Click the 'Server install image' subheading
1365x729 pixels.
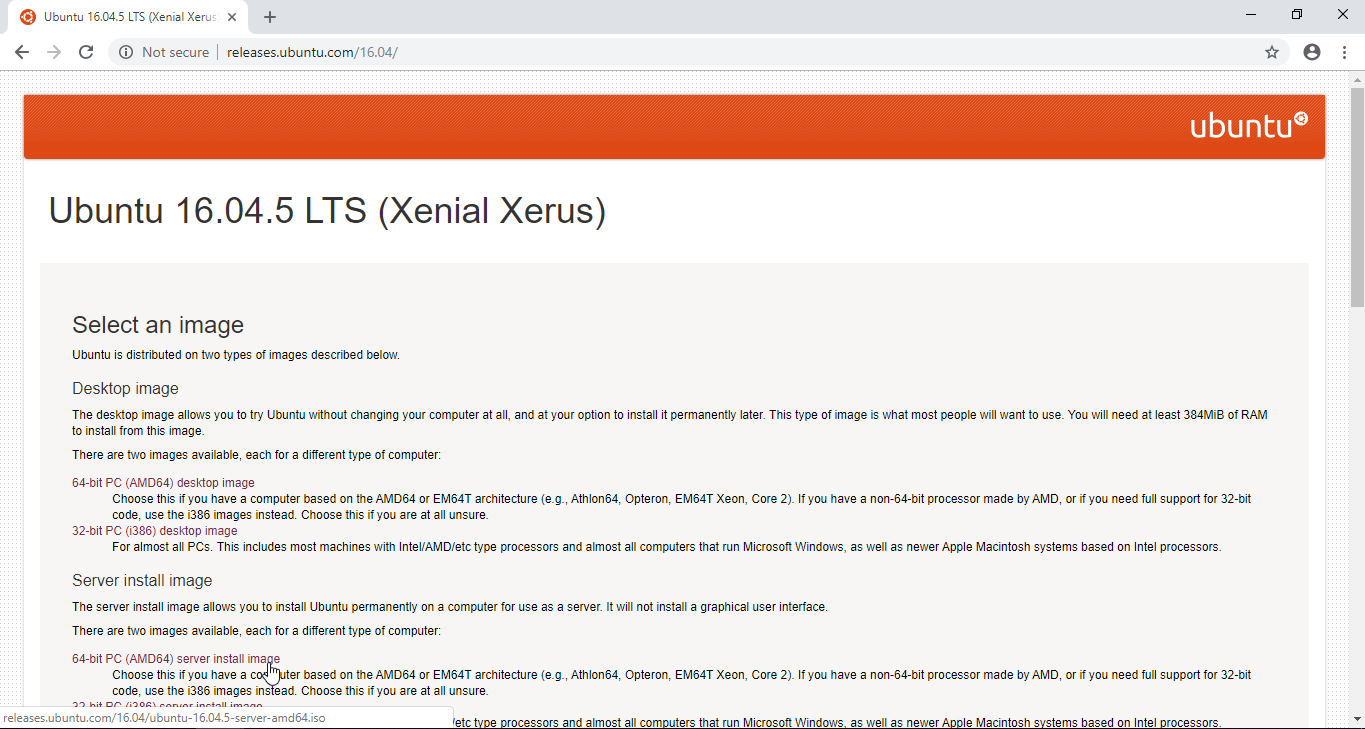(142, 580)
